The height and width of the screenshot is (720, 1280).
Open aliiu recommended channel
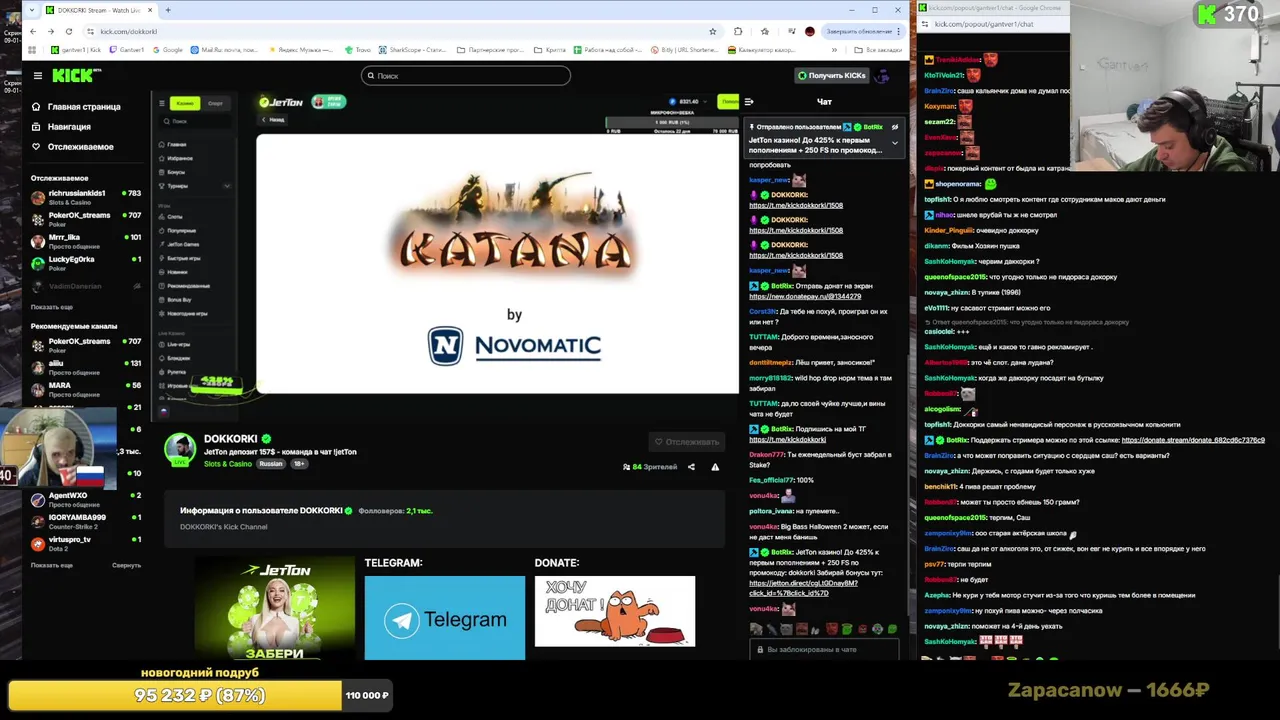(85, 367)
